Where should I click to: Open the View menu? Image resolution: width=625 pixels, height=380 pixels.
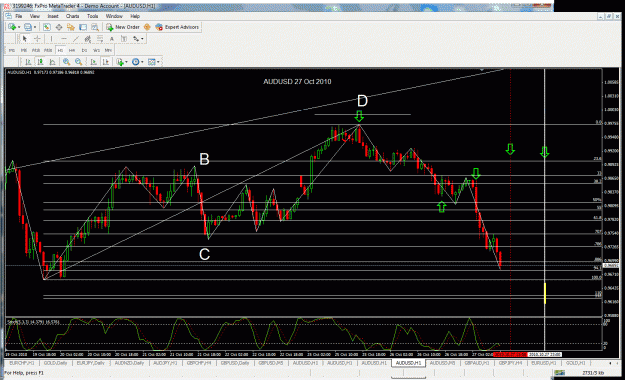35,16
